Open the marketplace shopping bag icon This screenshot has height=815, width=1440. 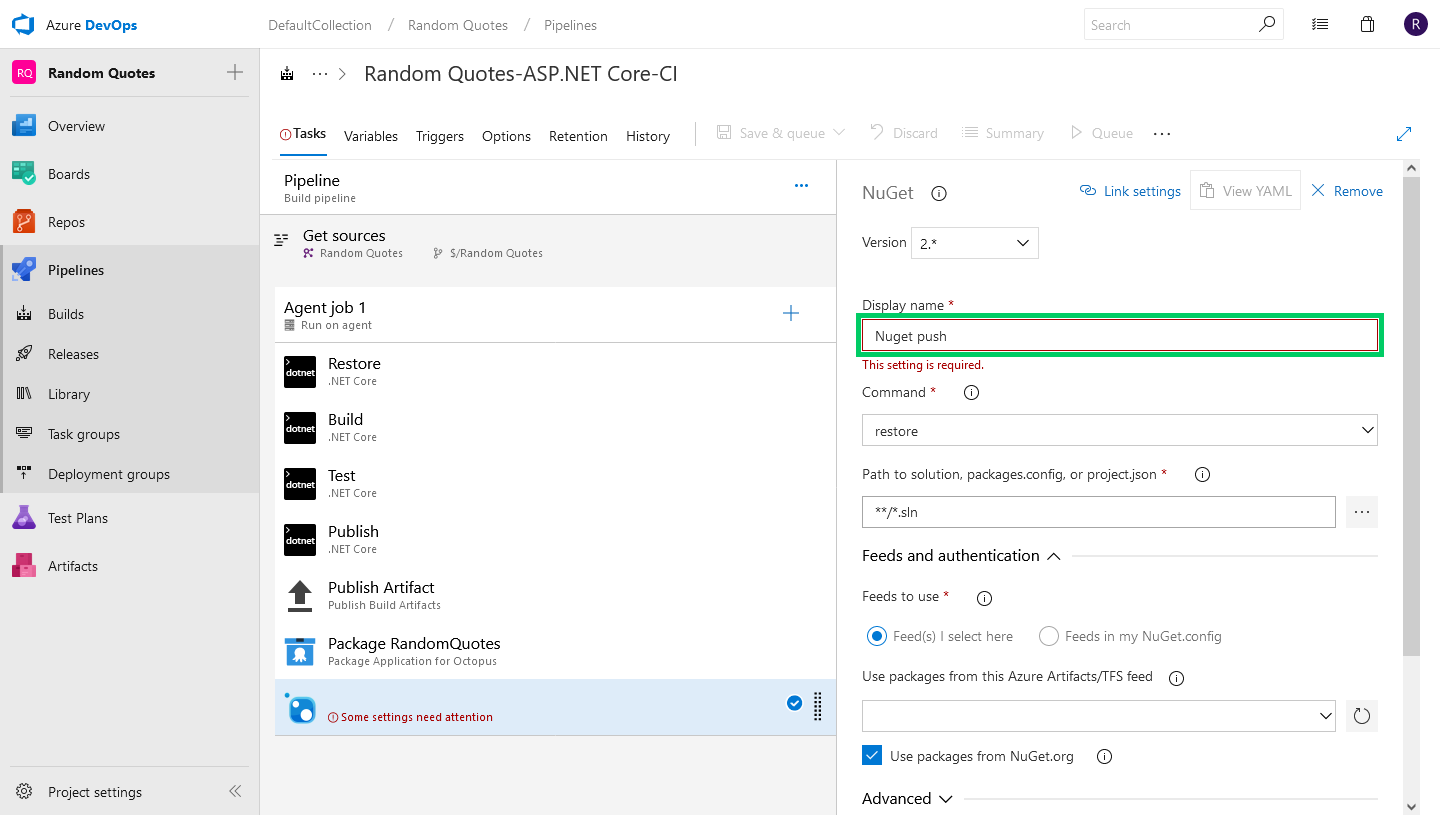(x=1368, y=25)
